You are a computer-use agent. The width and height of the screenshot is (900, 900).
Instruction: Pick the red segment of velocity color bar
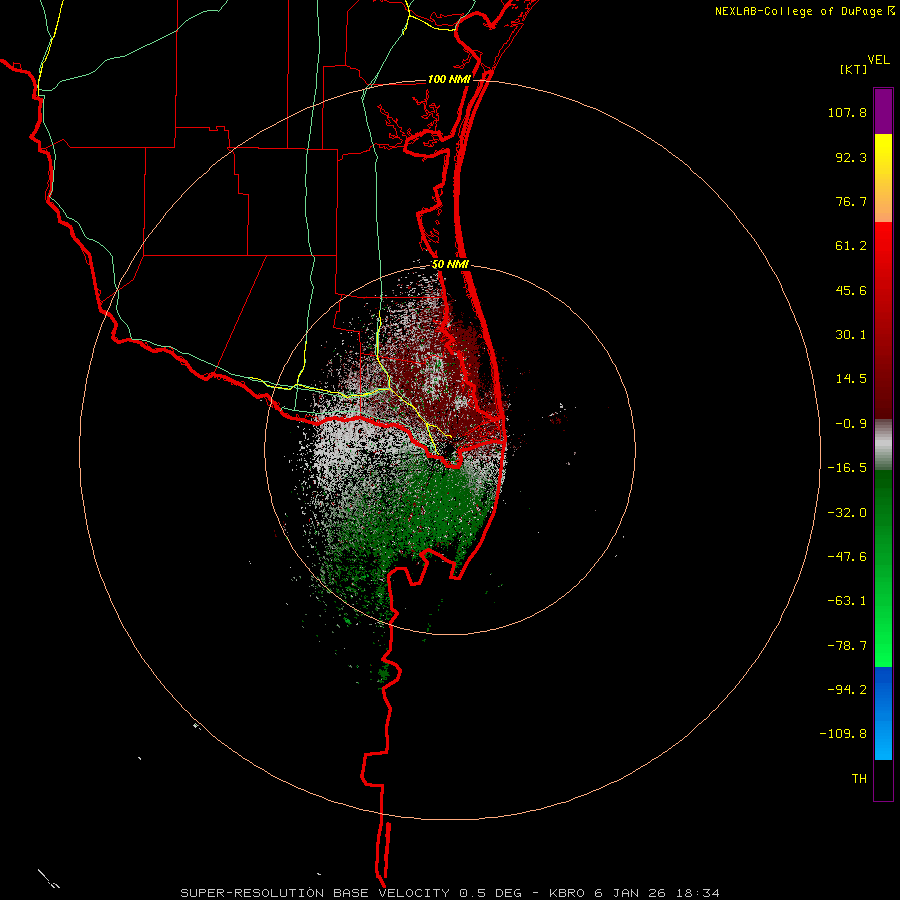883,320
